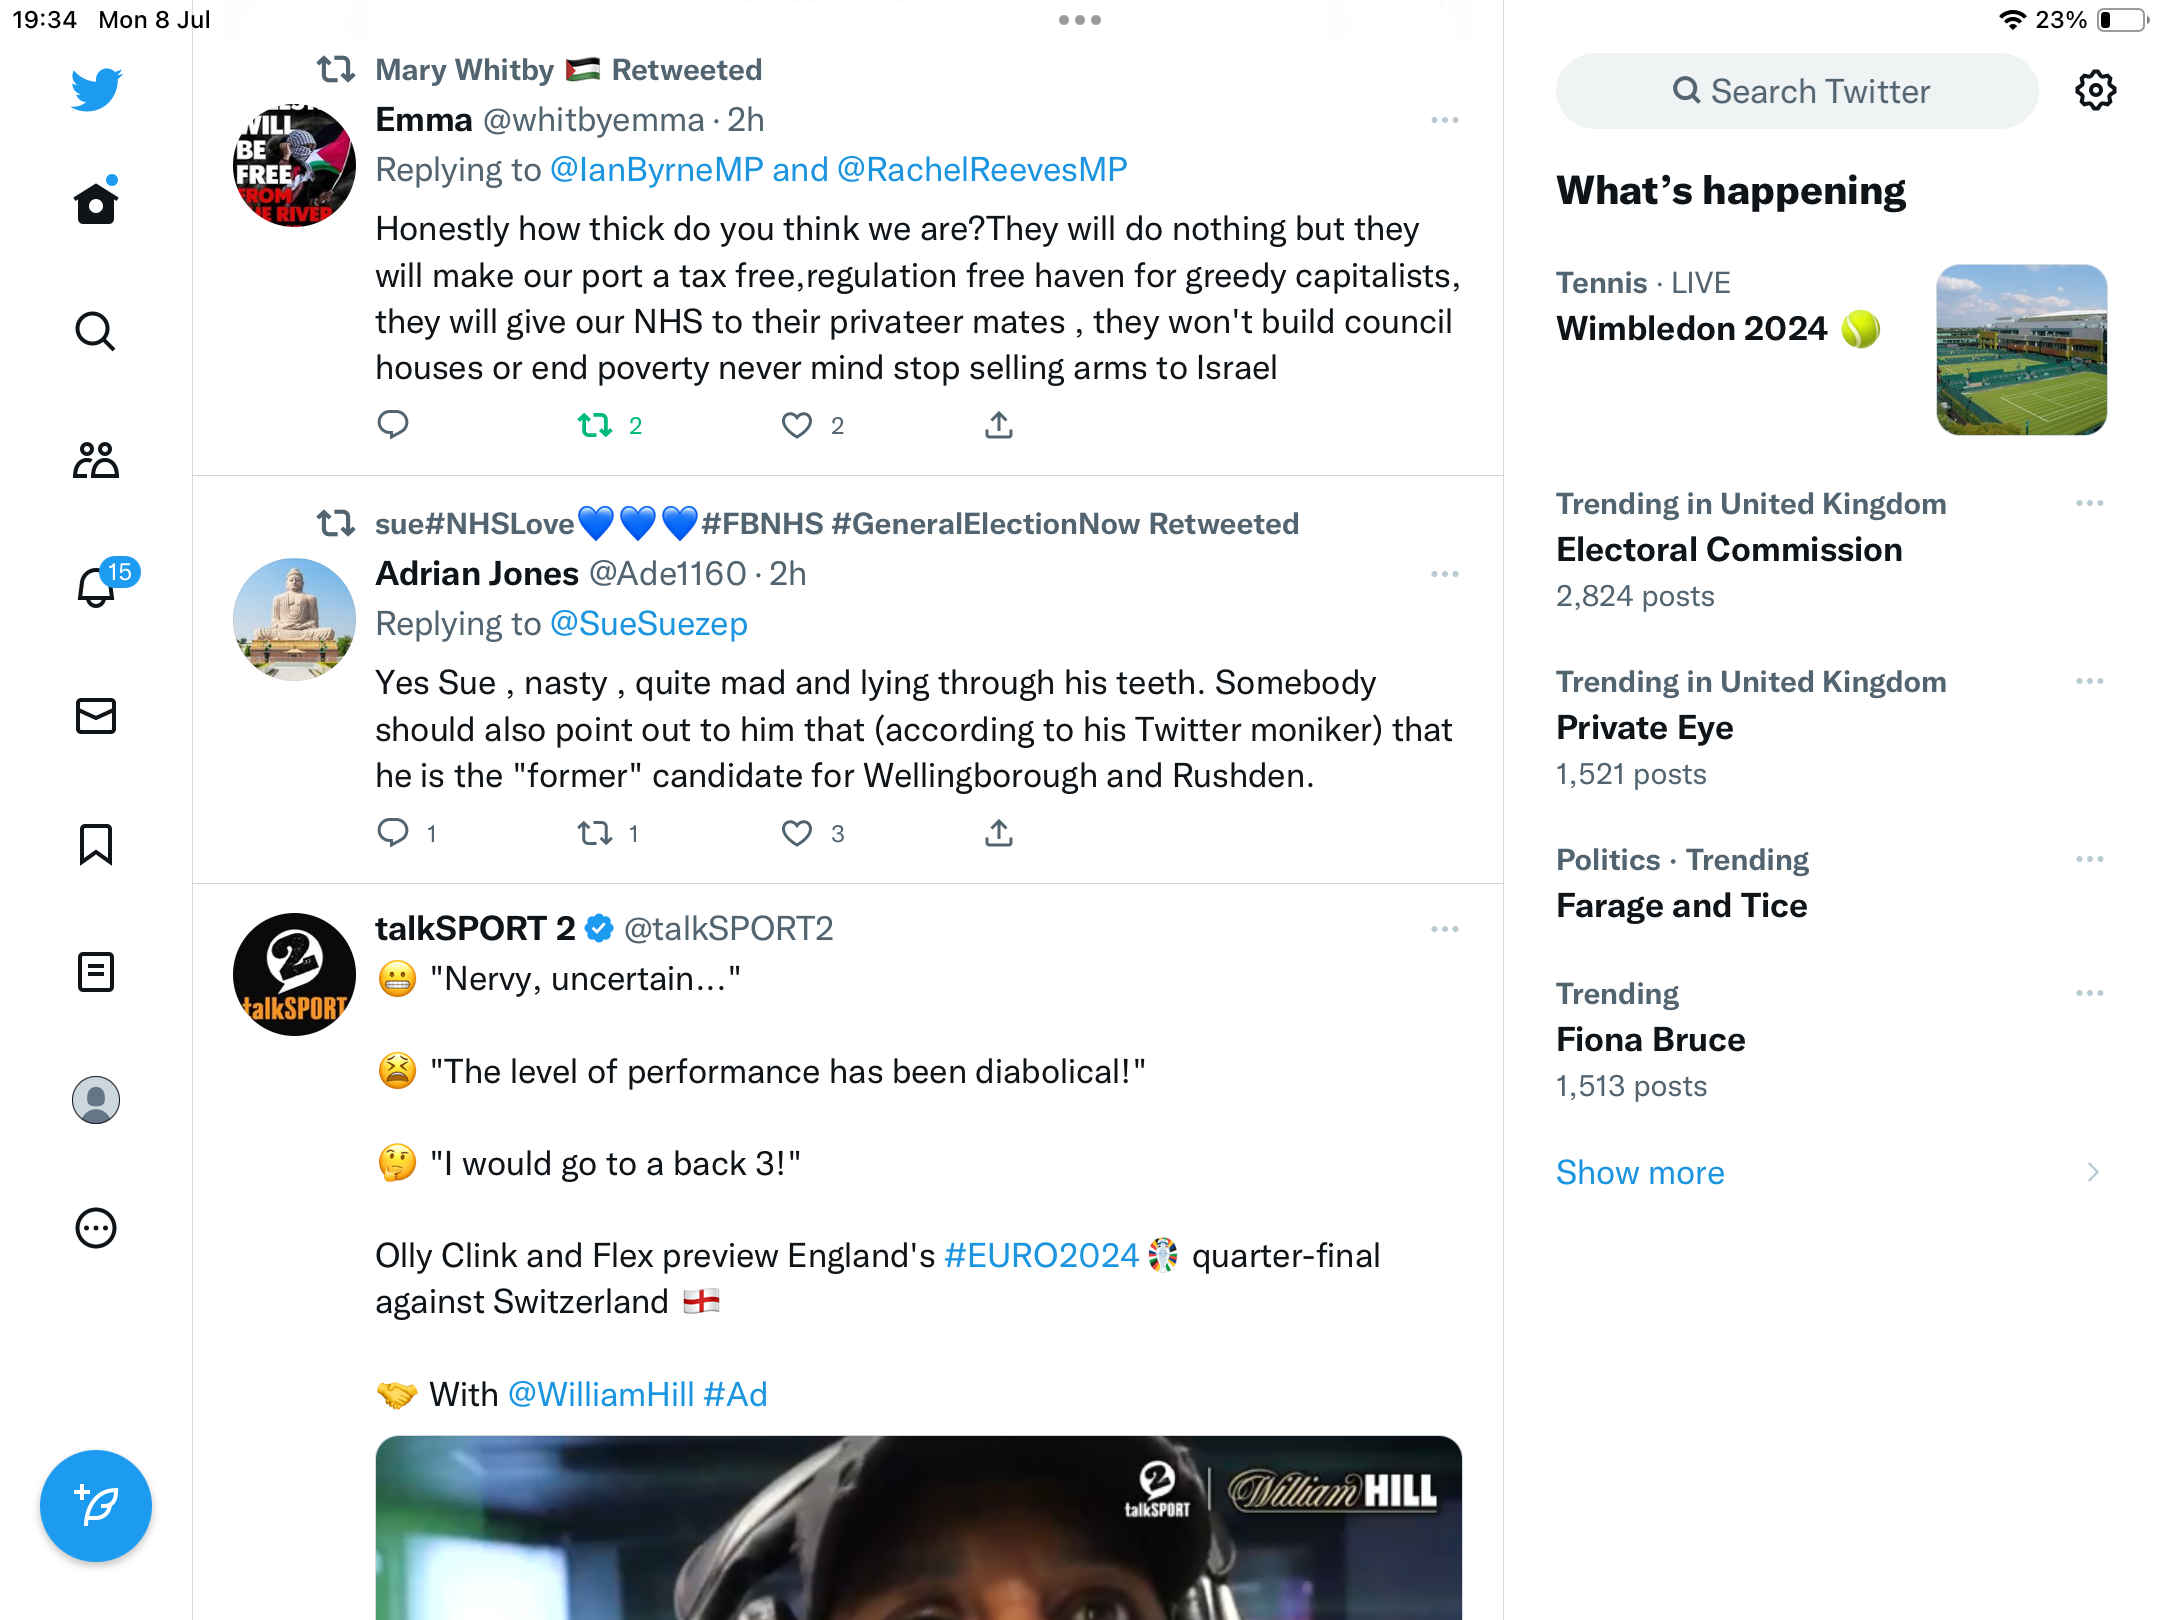Open the Communities people icon
The image size is (2160, 1620).
click(x=96, y=460)
